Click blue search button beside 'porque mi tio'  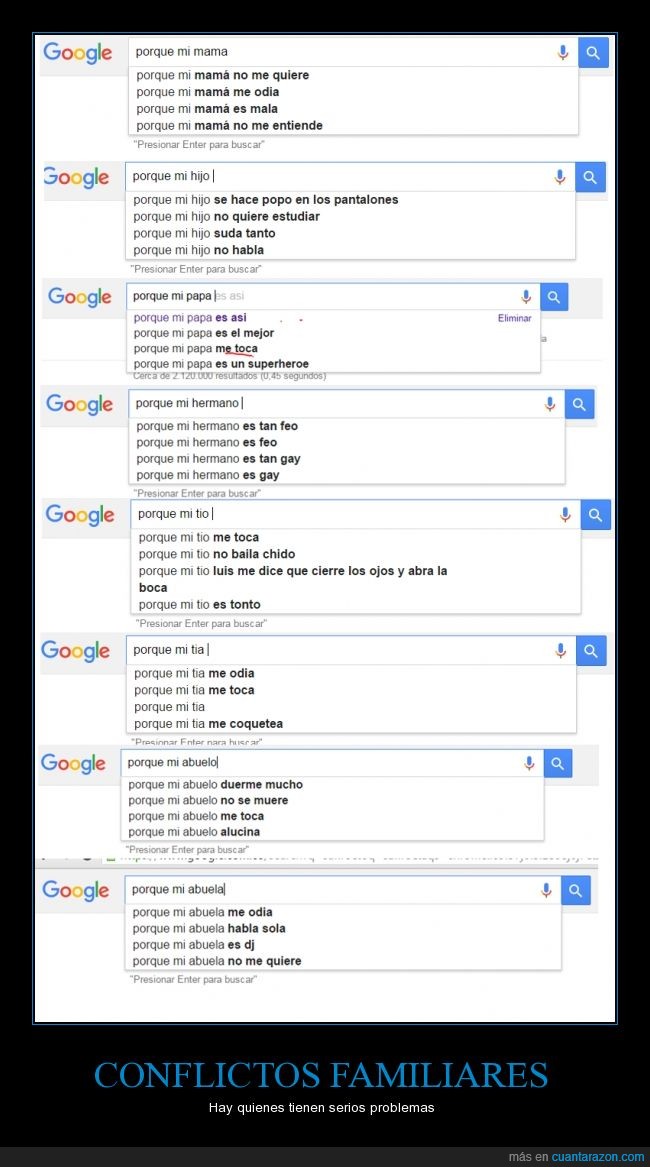596,514
